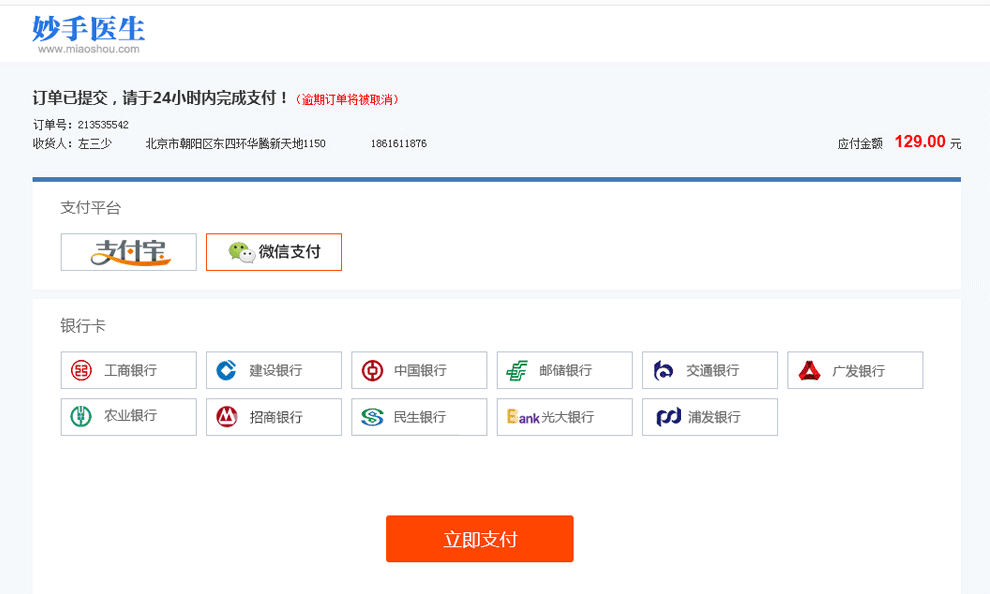Click the 农业银行 green logo icon
Image resolution: width=990 pixels, height=594 pixels.
[81, 417]
